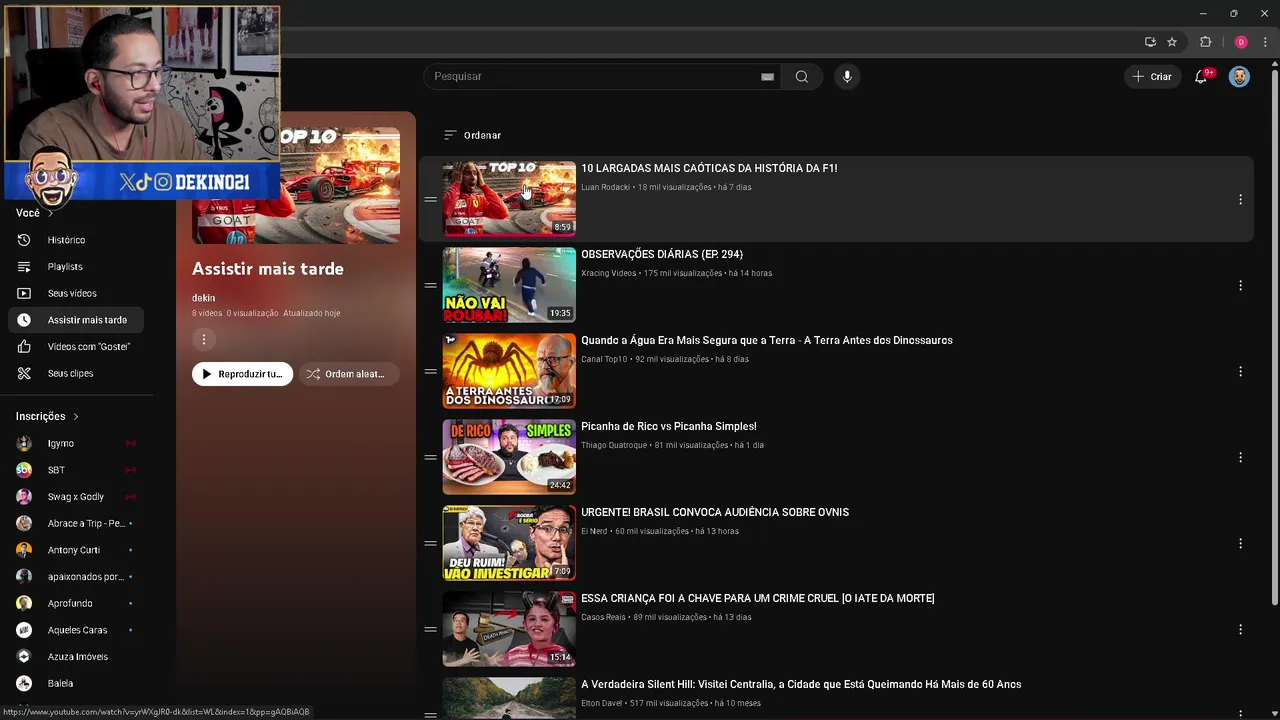Open Ei Nerd channel name
The width and height of the screenshot is (1280, 720).
point(594,531)
